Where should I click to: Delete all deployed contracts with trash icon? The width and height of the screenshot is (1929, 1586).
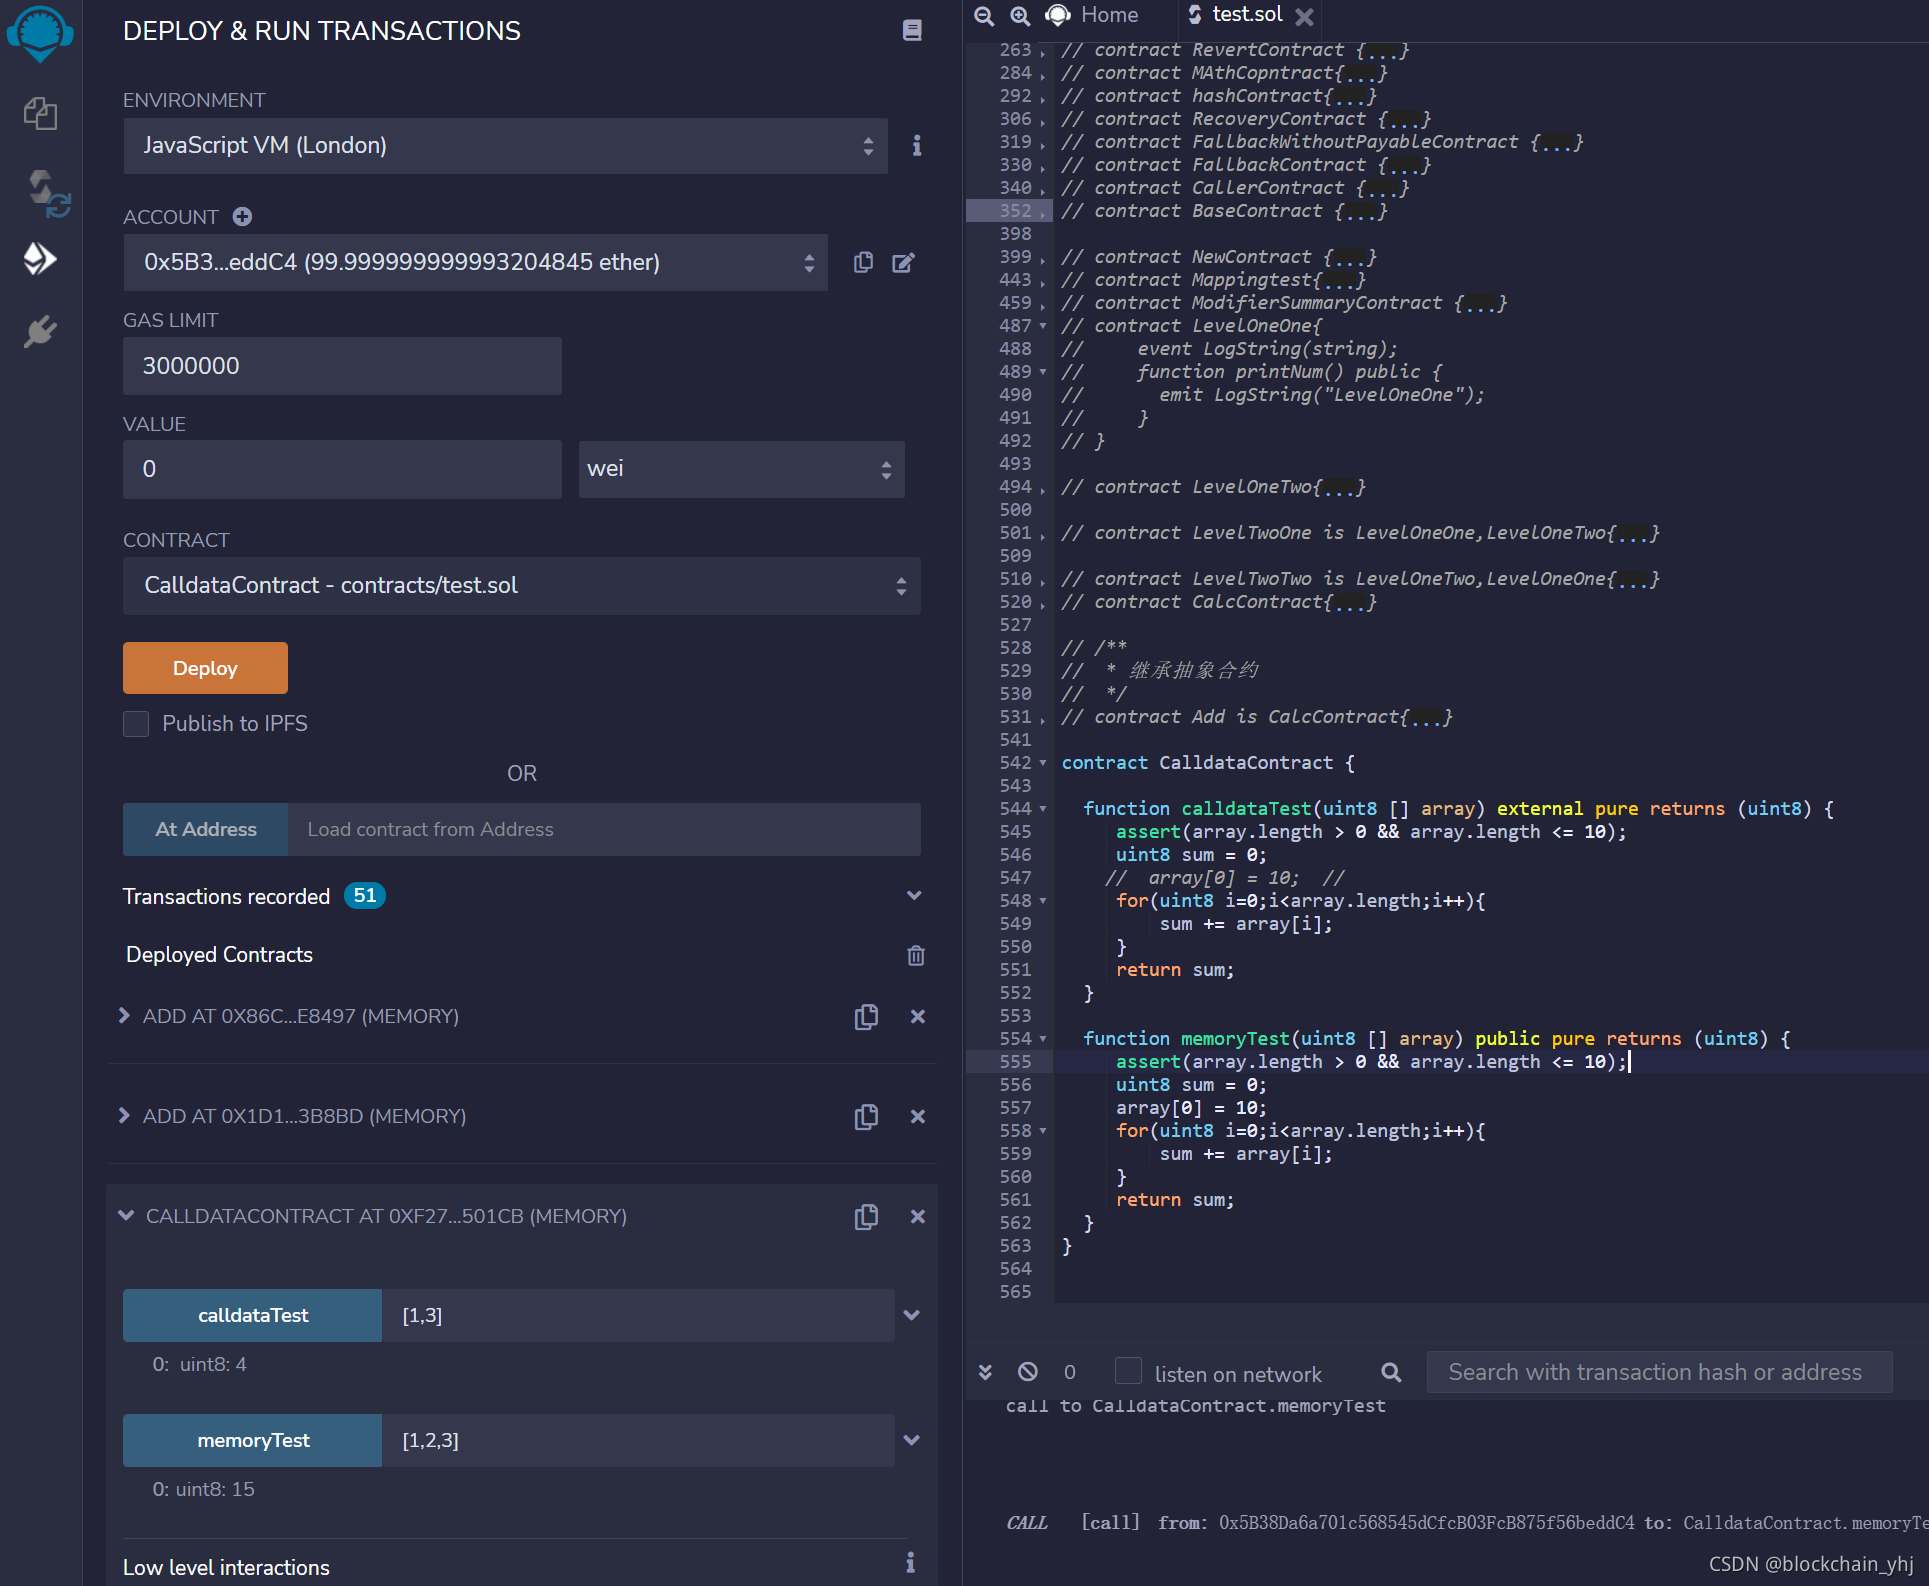click(915, 955)
